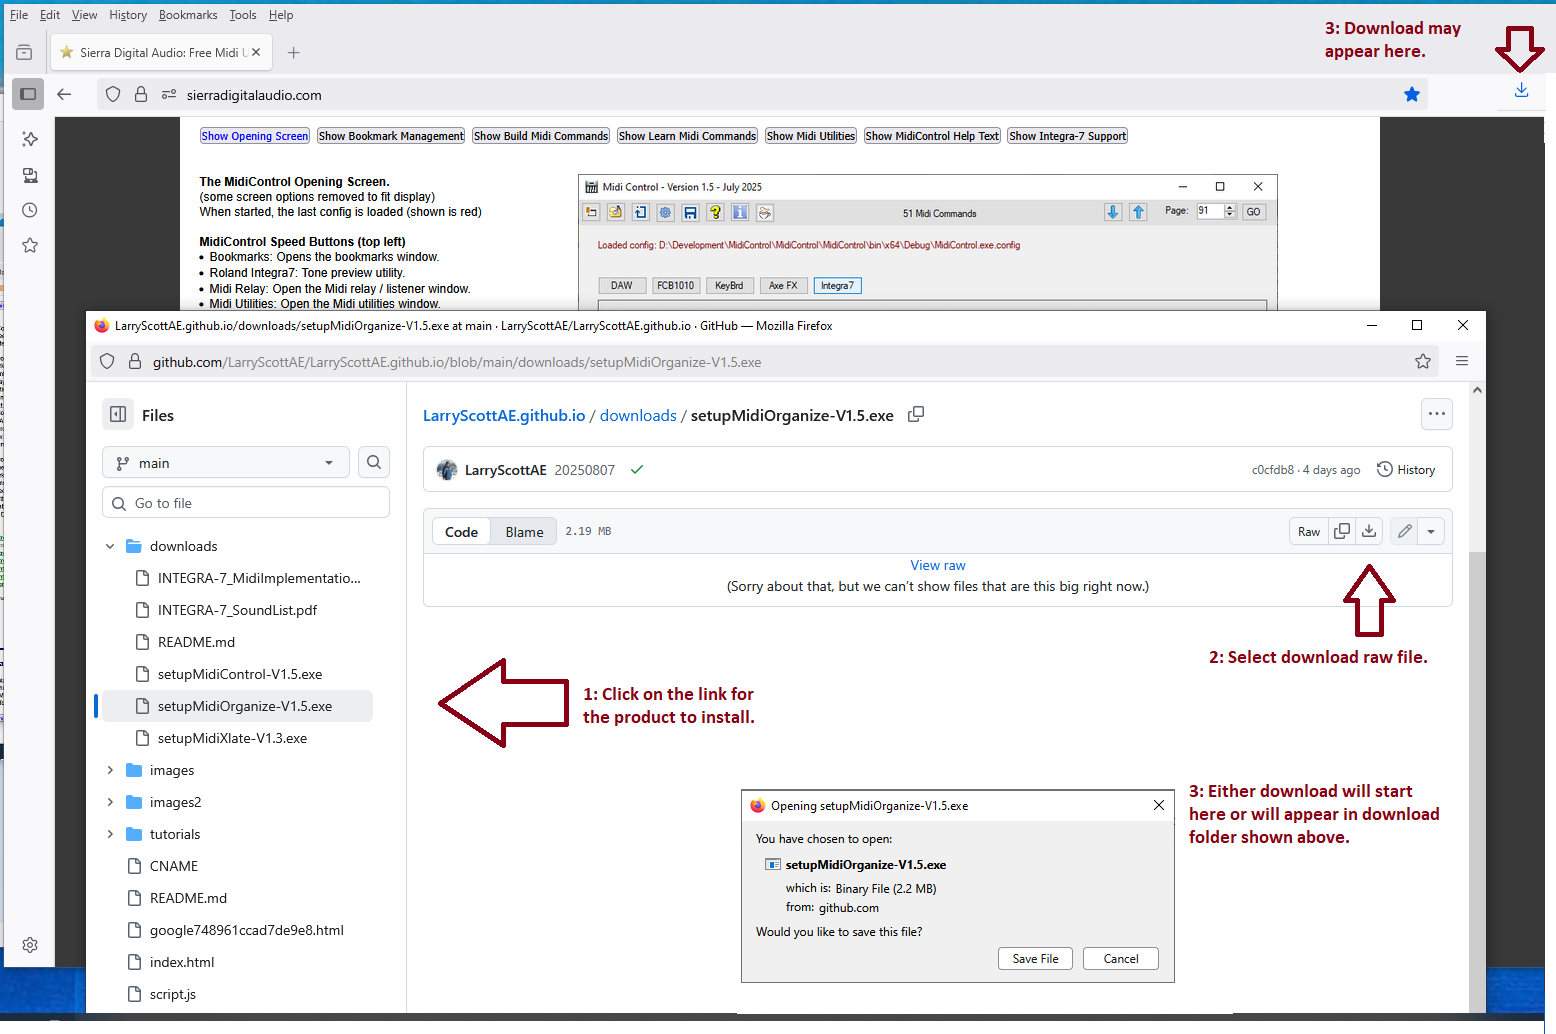This screenshot has width=1556, height=1034.
Task: Open the History menu in the menu bar
Action: click(128, 15)
